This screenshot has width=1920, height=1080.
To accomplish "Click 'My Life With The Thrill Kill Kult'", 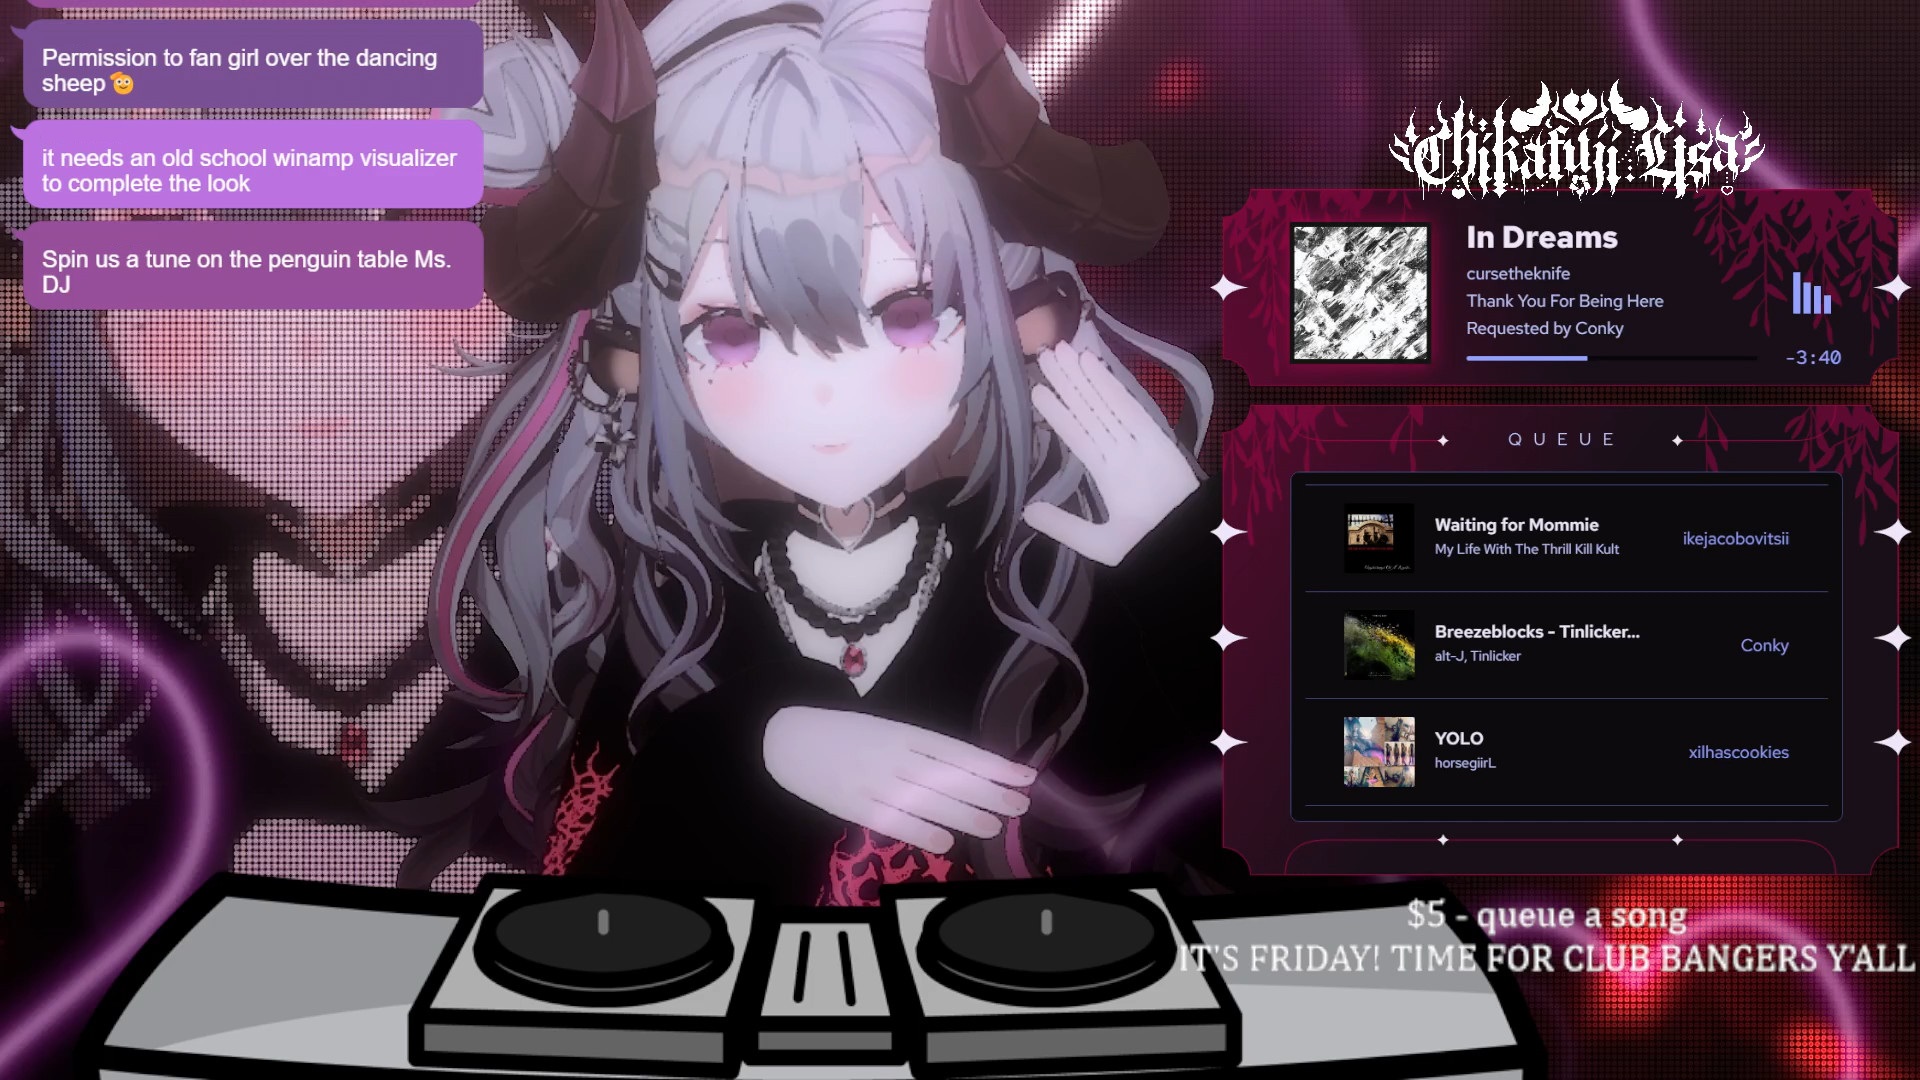I will point(1526,549).
